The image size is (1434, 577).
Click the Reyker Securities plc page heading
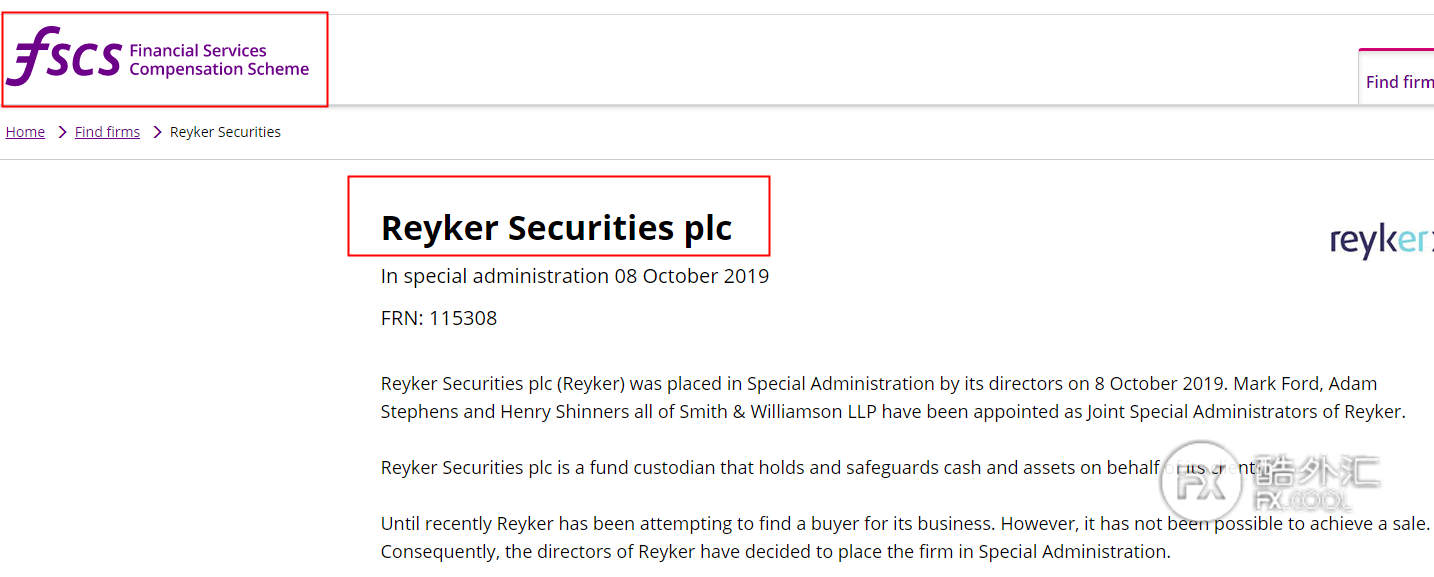coord(557,228)
